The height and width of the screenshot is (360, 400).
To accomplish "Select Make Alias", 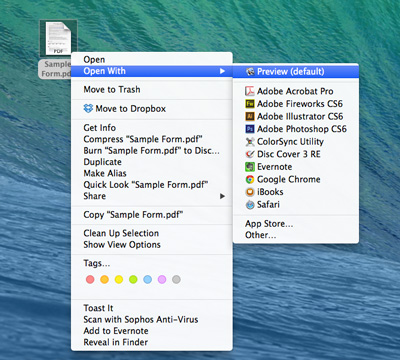I will click(152, 173).
